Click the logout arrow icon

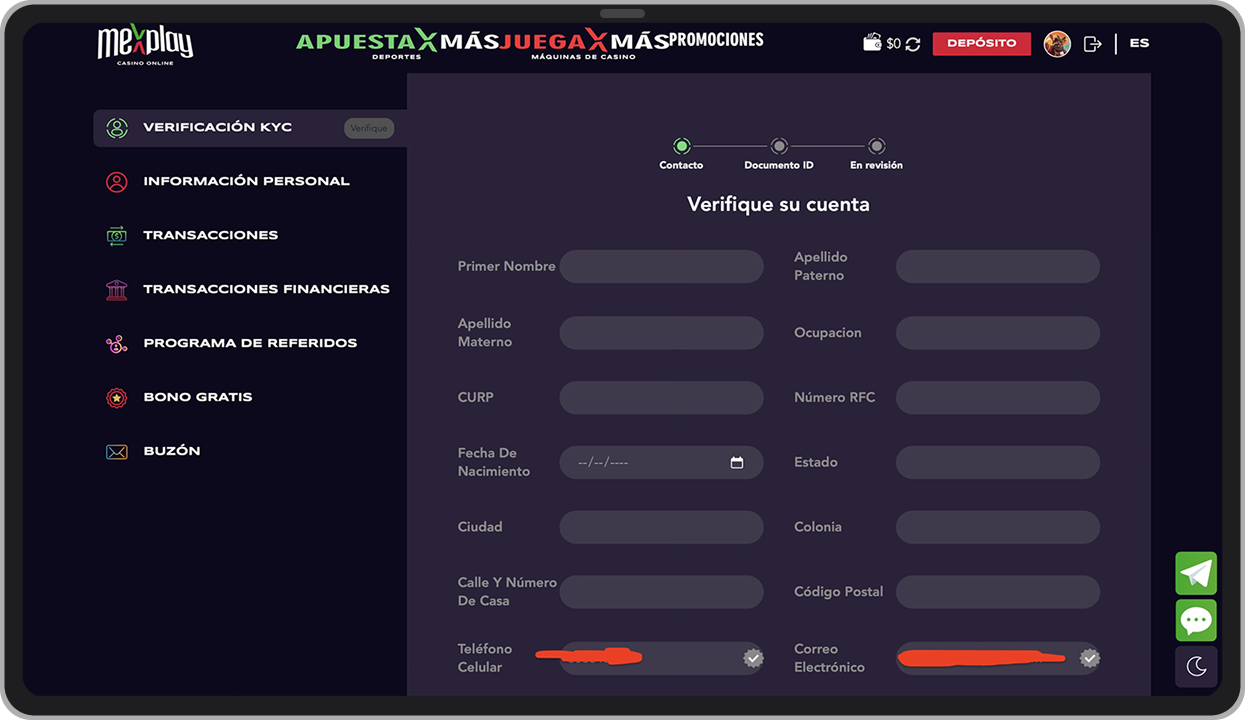[1092, 44]
